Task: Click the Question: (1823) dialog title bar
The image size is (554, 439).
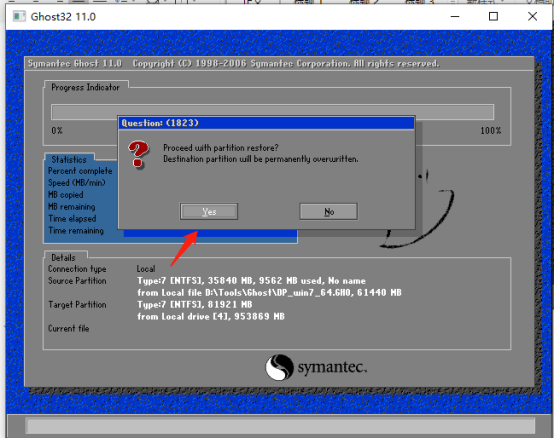Action: [266, 123]
